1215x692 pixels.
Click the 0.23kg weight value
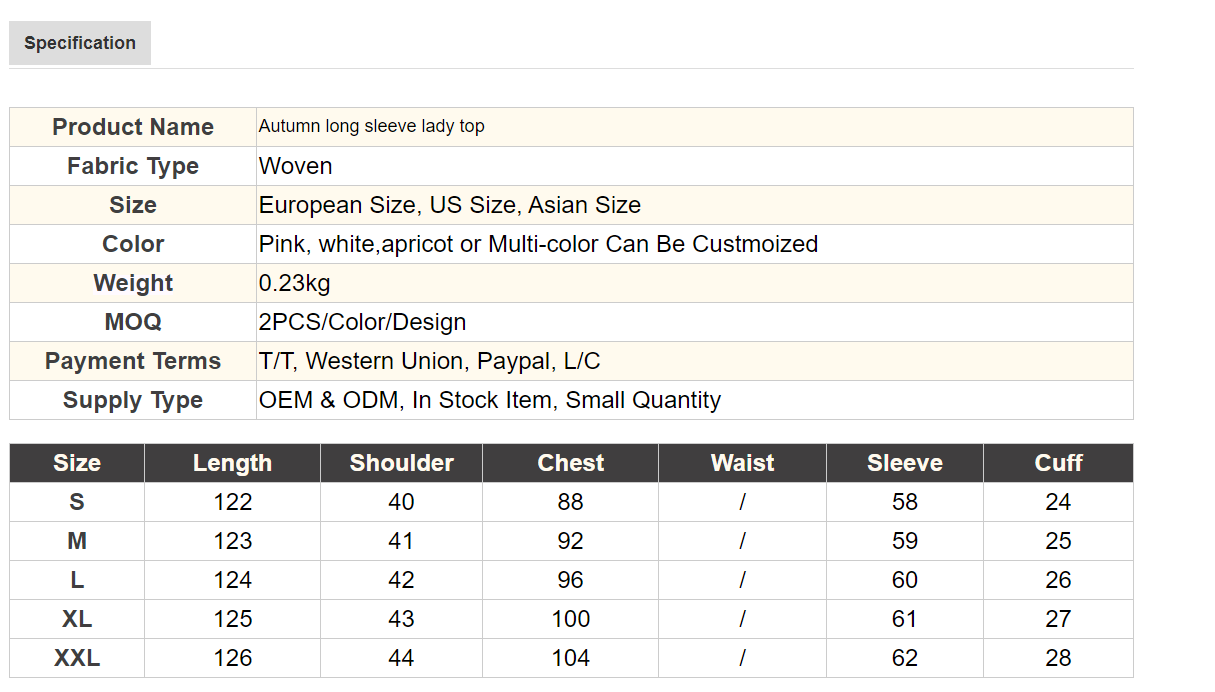294,283
